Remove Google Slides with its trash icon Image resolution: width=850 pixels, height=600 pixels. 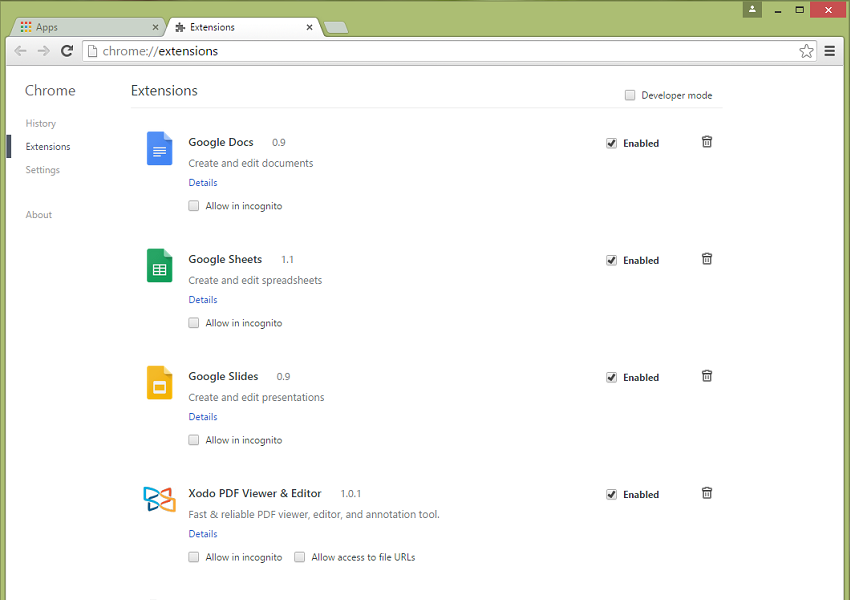point(707,376)
